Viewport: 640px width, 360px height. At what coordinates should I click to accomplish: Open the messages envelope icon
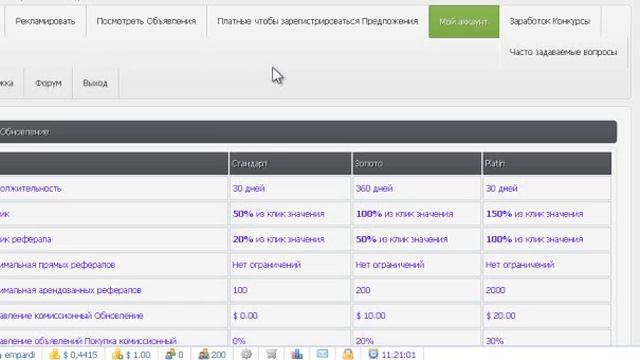click(322, 354)
